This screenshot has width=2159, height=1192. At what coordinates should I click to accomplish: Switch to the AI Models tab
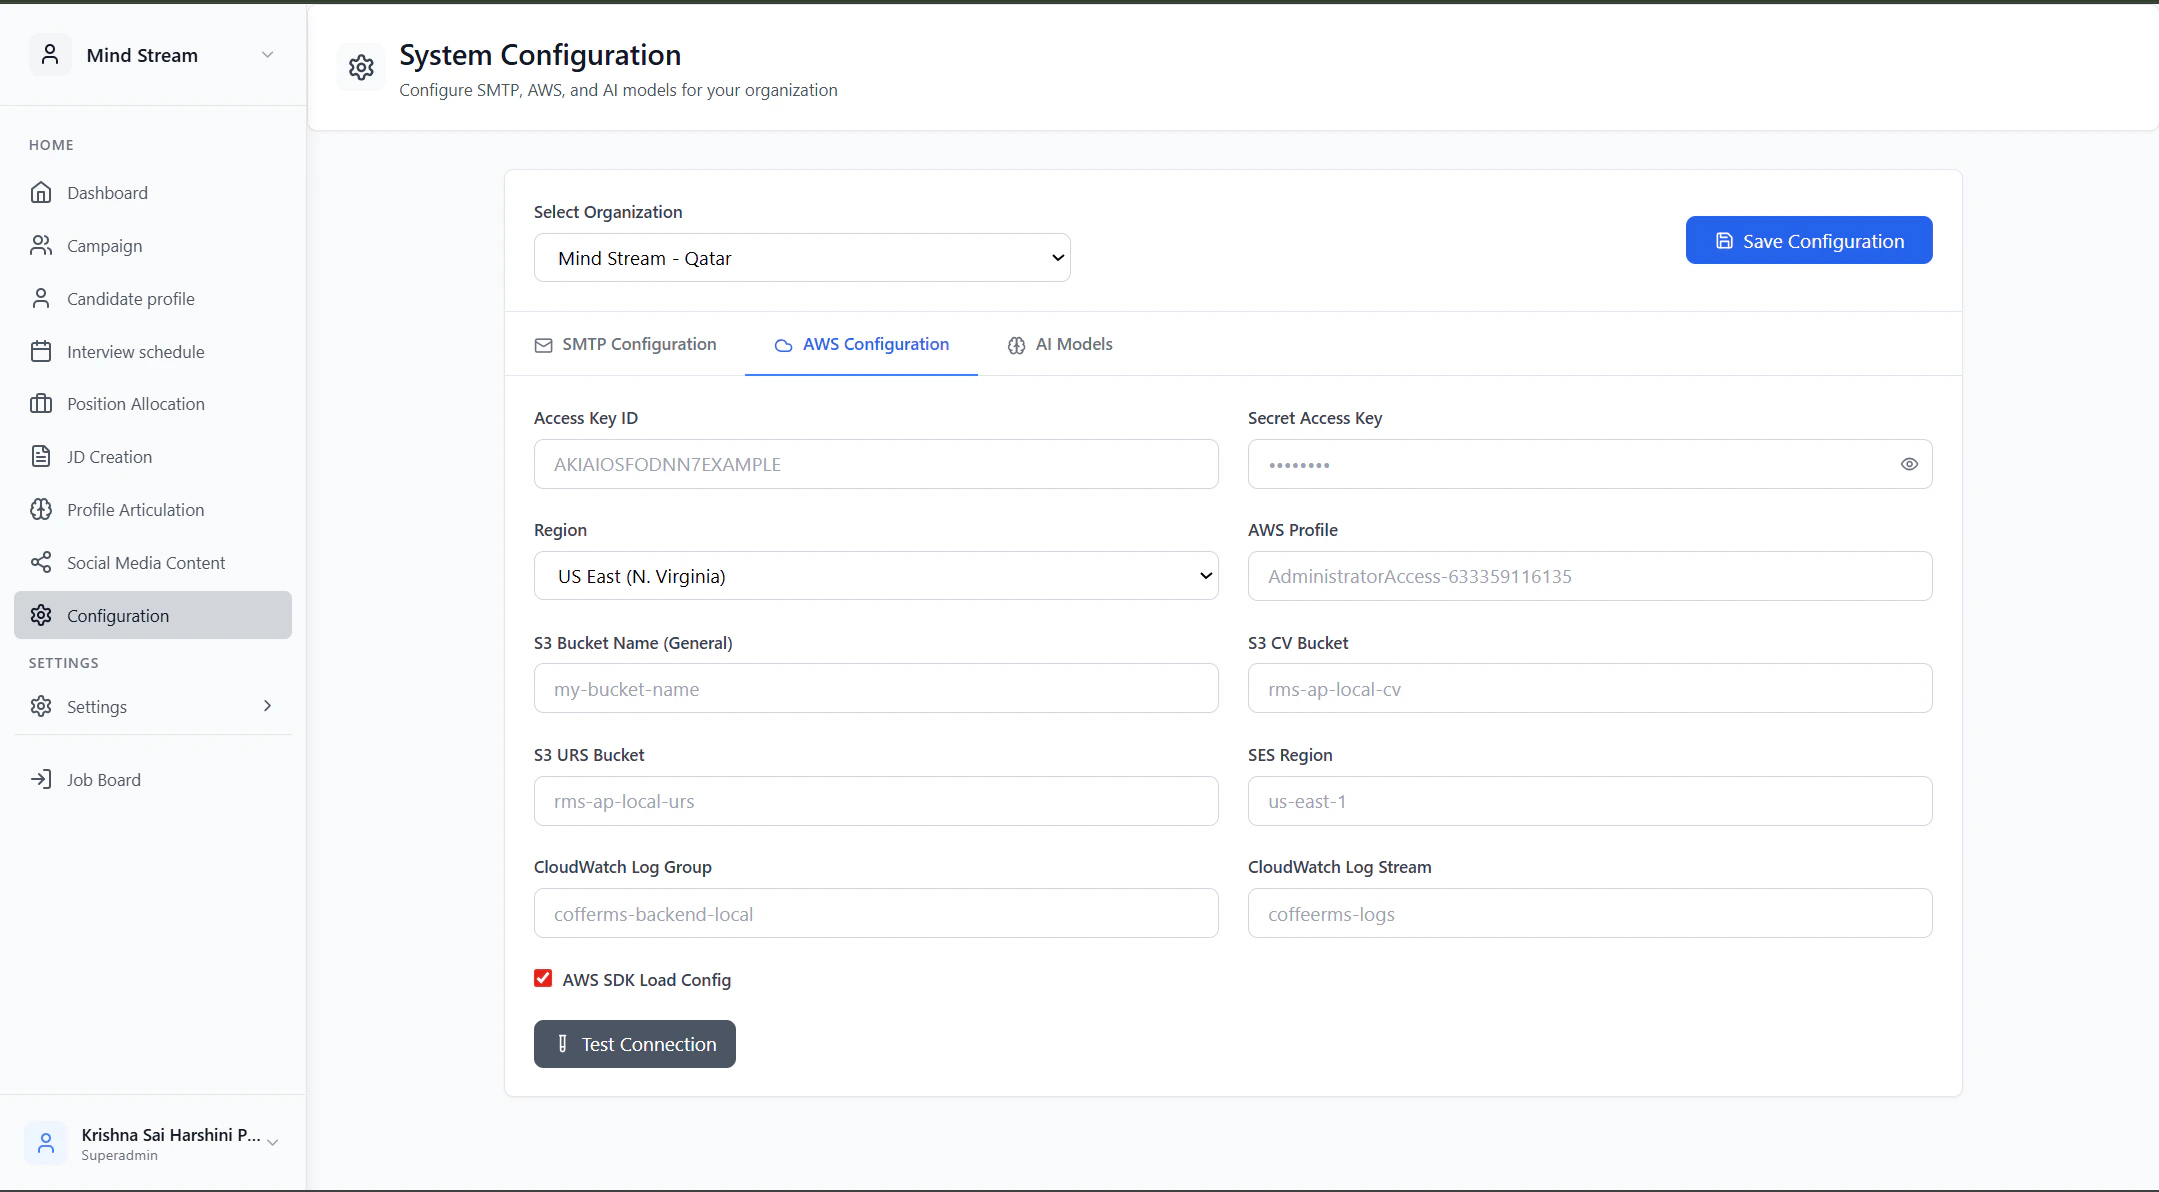pyautogui.click(x=1060, y=345)
